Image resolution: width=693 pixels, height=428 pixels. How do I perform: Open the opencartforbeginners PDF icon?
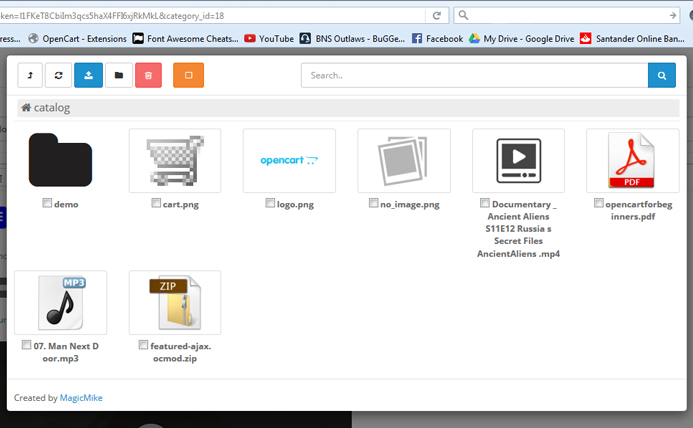(632, 160)
